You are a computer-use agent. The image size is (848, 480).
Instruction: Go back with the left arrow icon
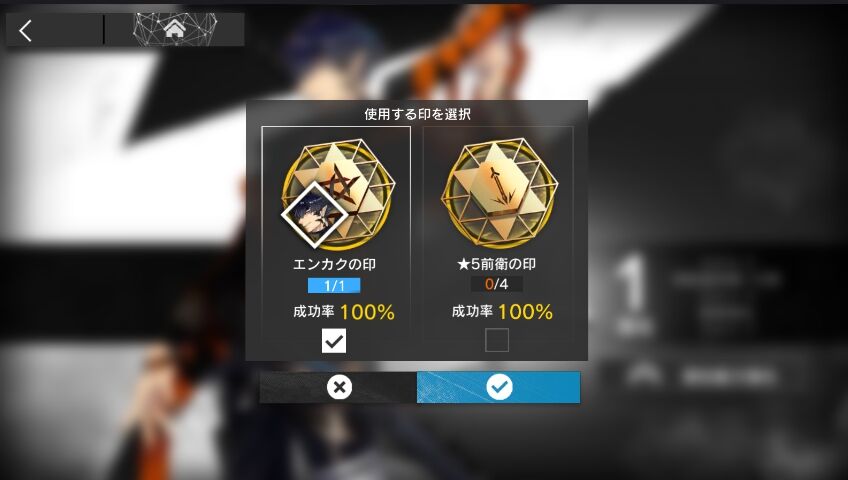click(x=25, y=30)
